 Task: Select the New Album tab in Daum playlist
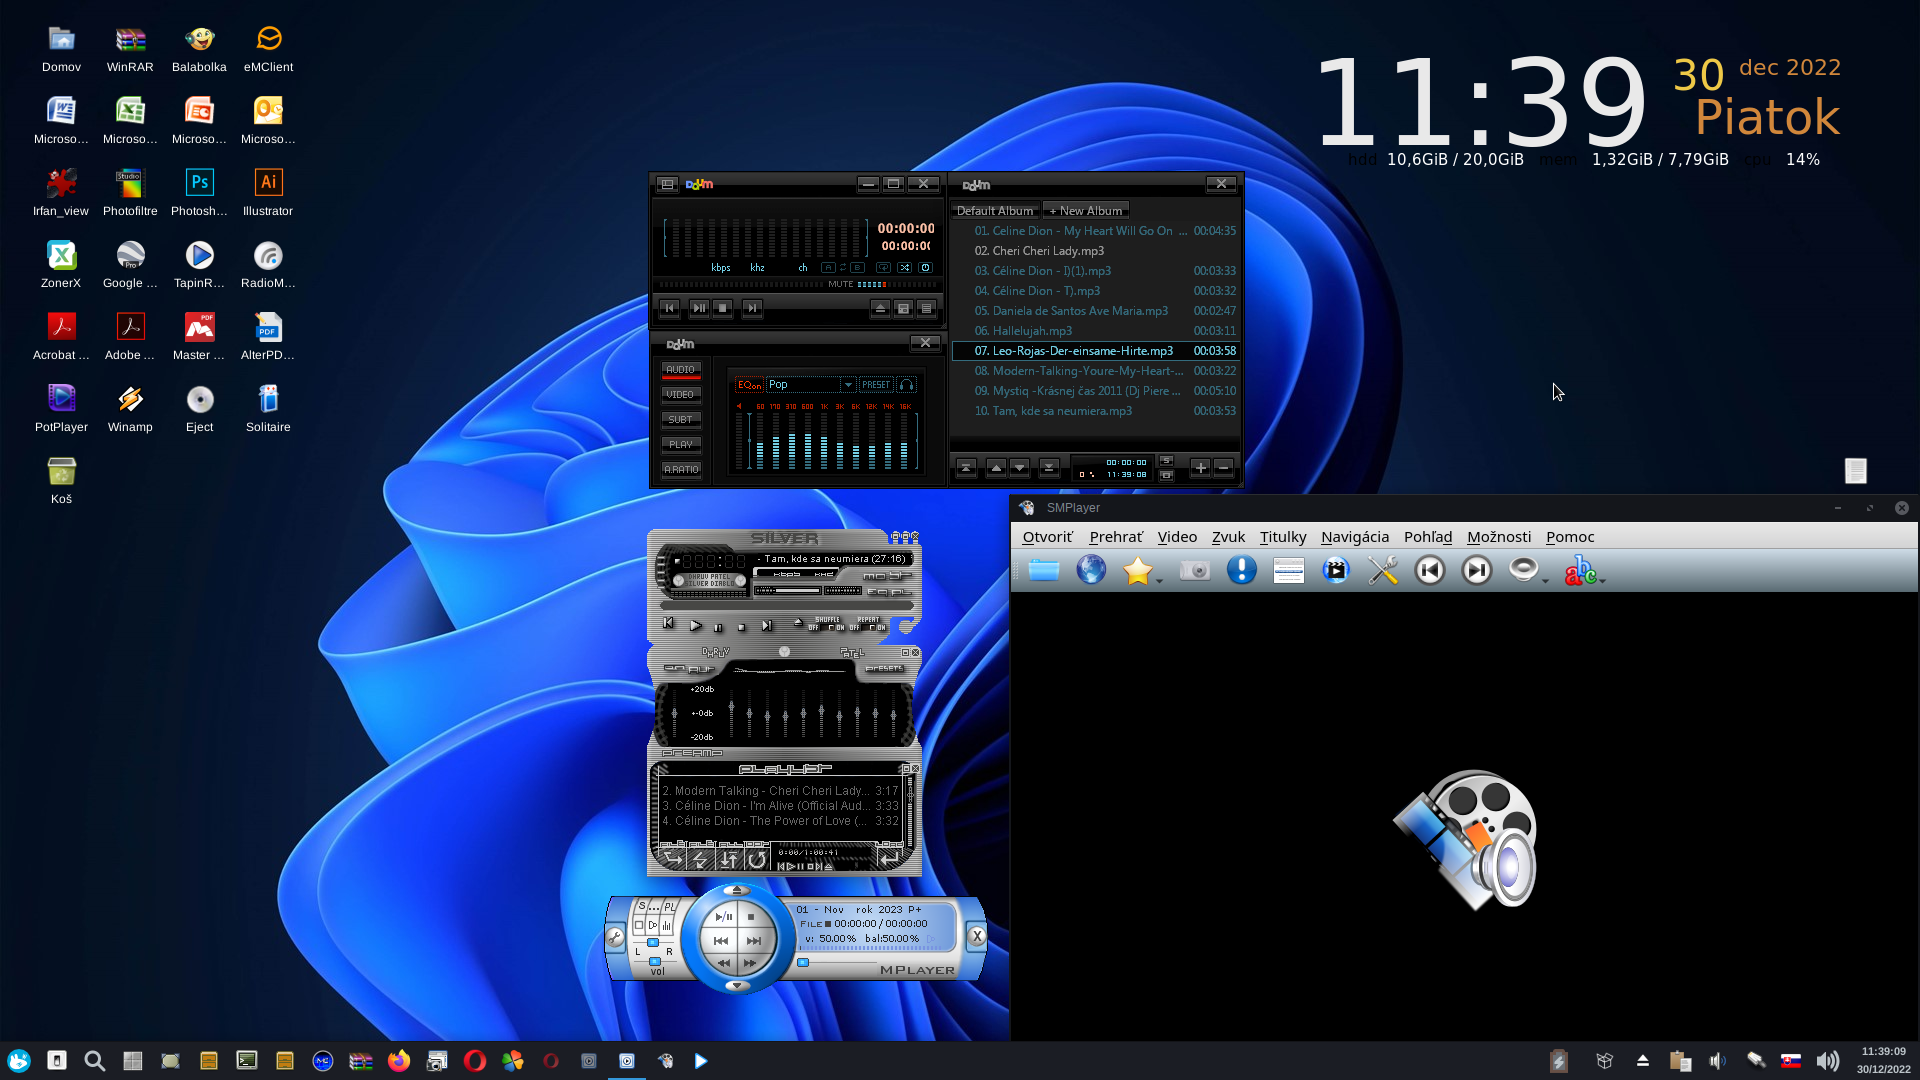[1085, 211]
